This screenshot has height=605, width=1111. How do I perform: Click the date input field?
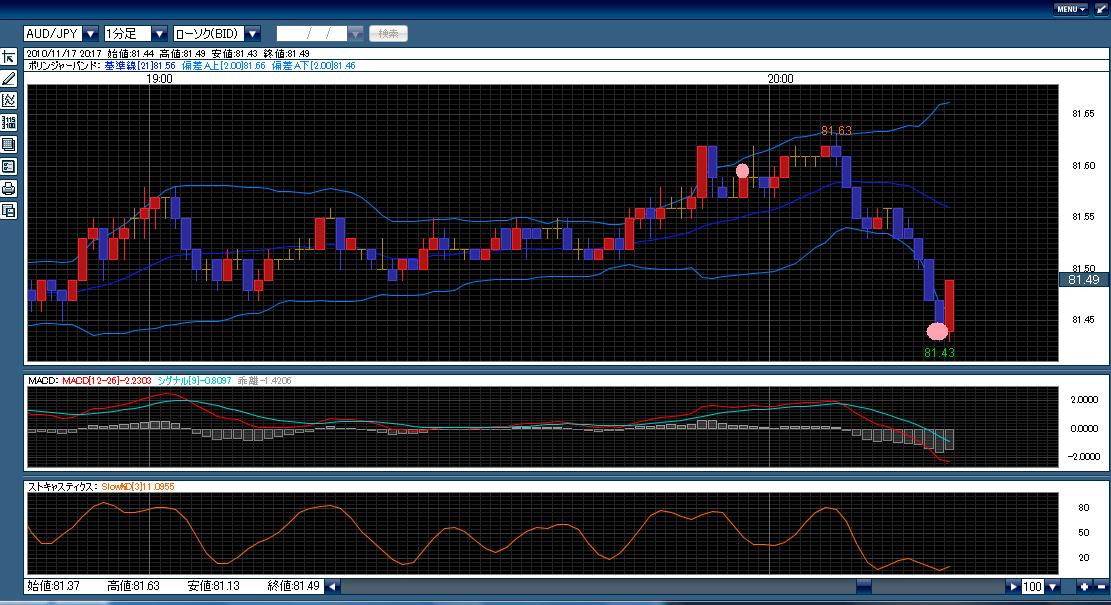coord(312,33)
